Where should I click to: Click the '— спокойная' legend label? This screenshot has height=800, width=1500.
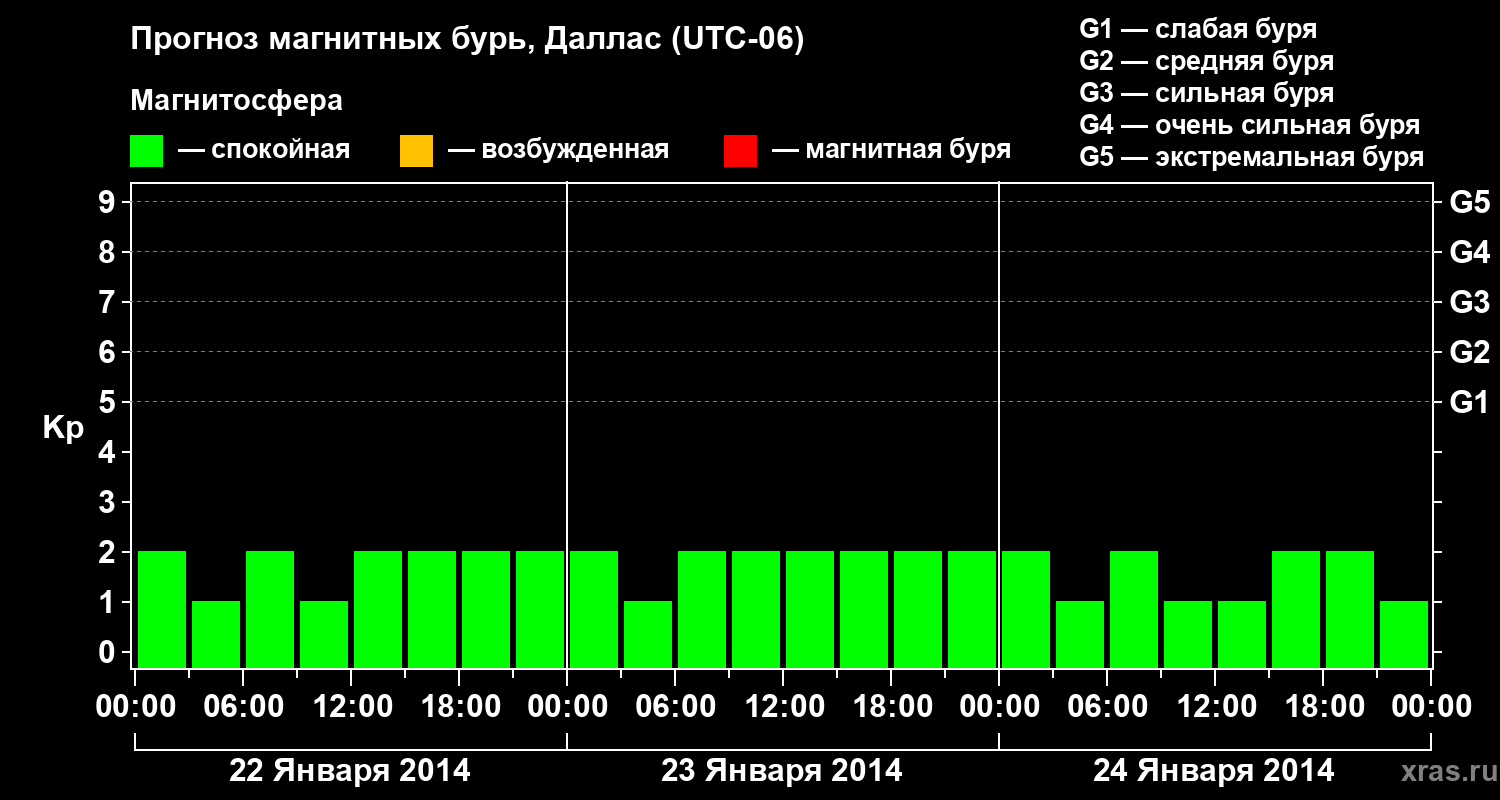(x=264, y=150)
